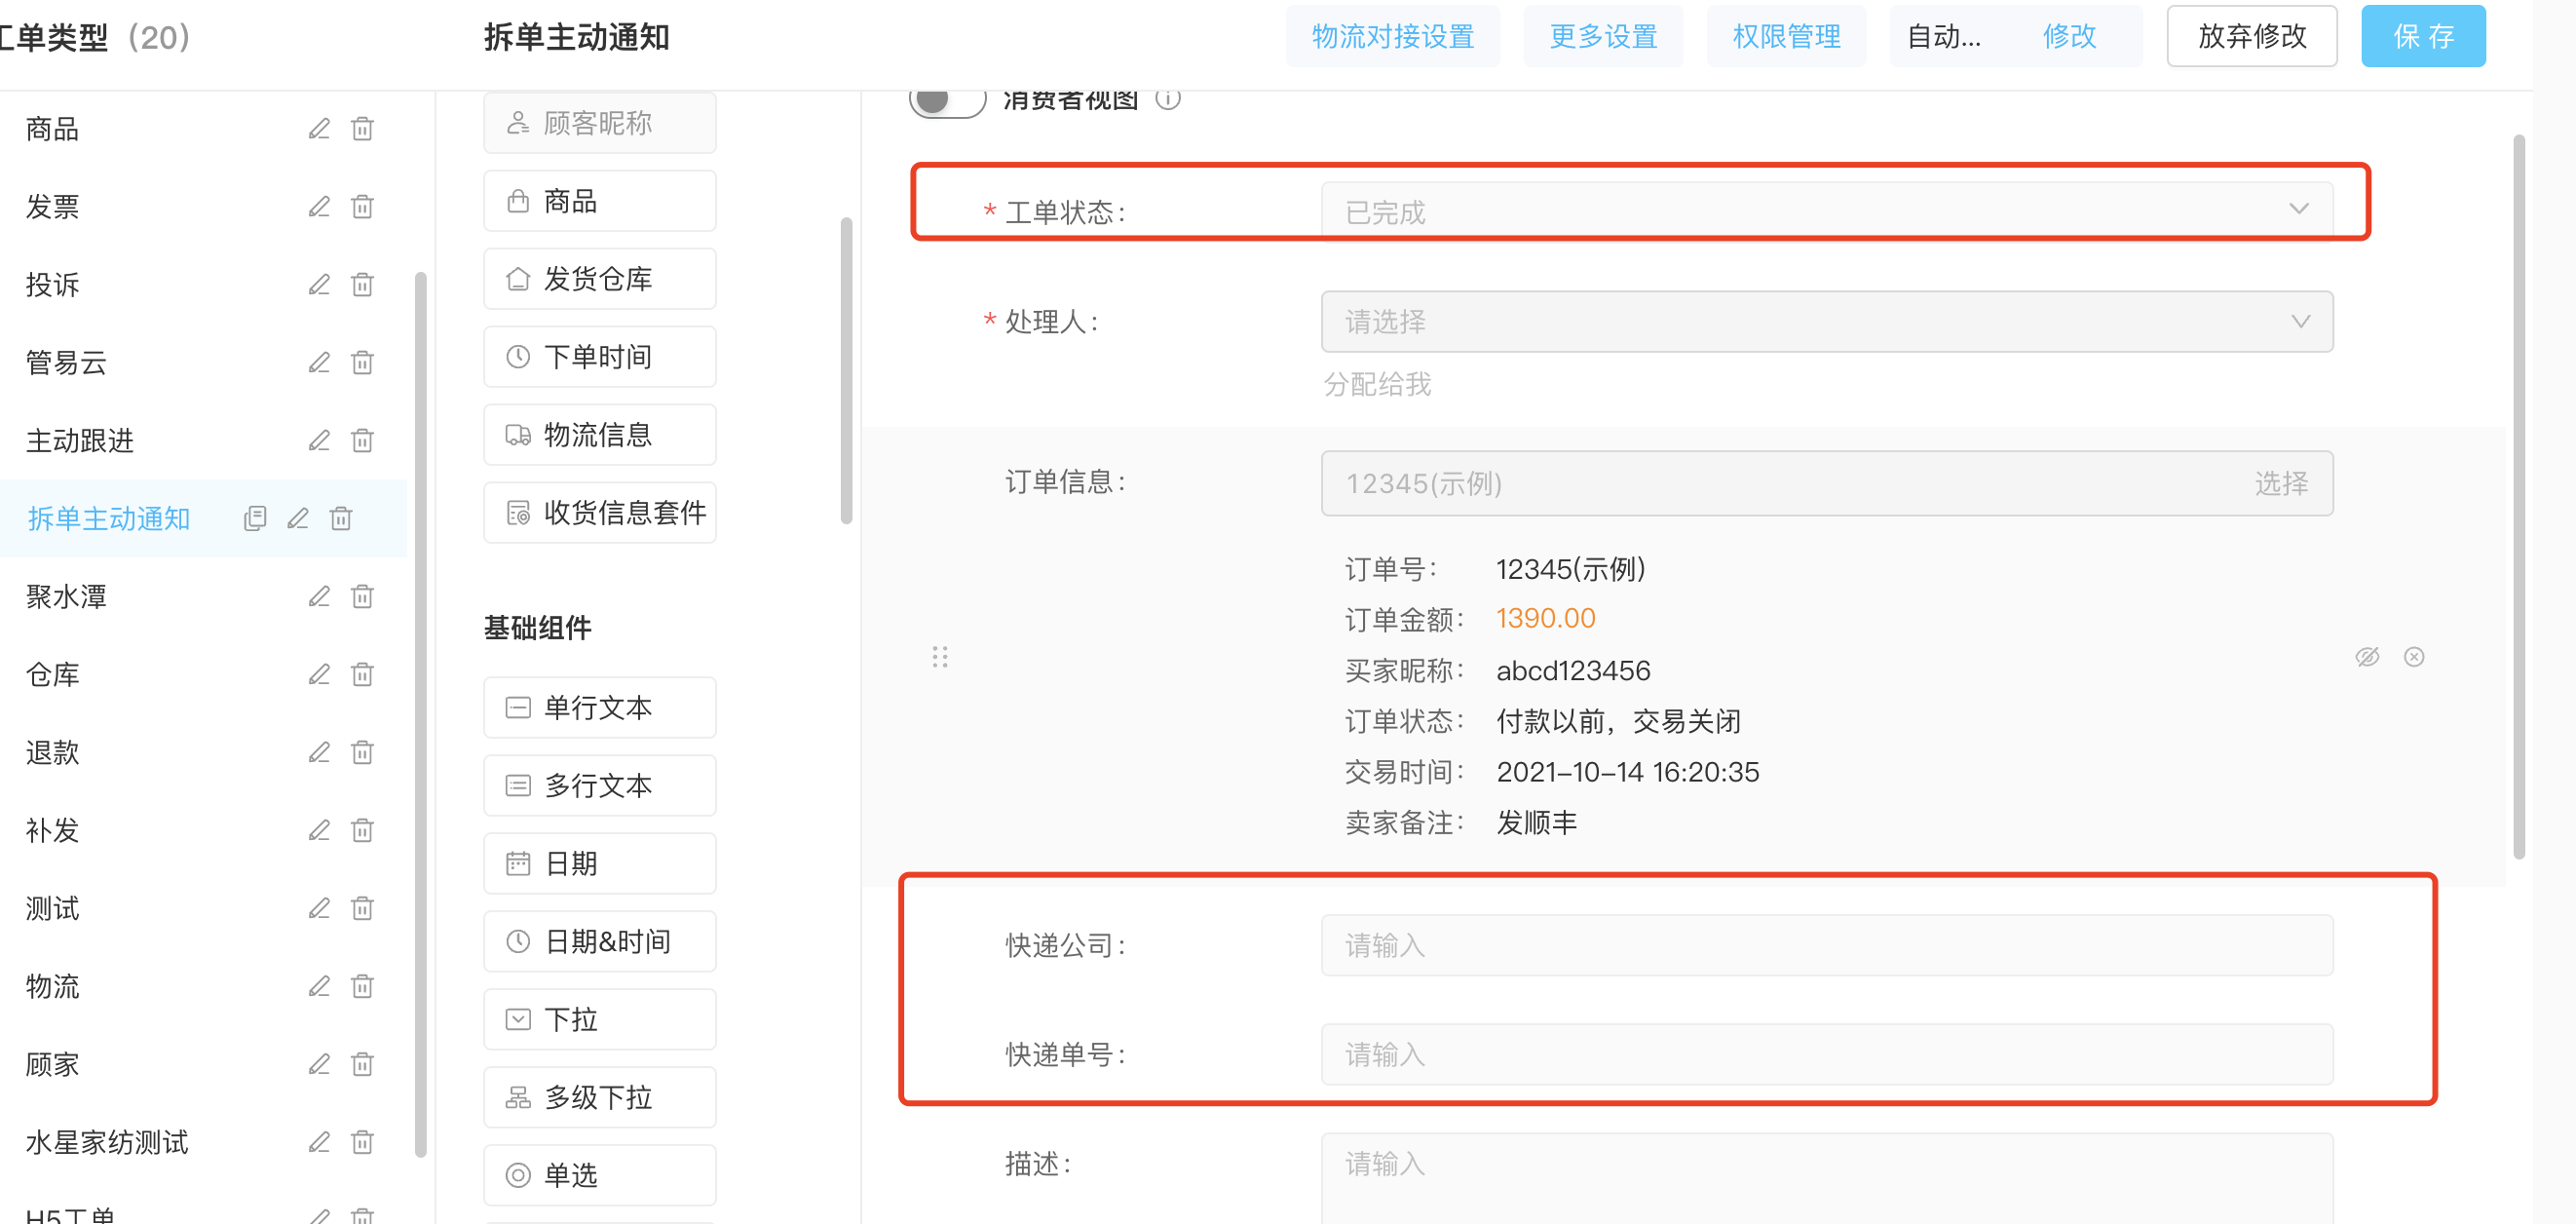The height and width of the screenshot is (1224, 2576).
Task: Copy the 拆单主动通知 ticket type
Action: [x=255, y=518]
